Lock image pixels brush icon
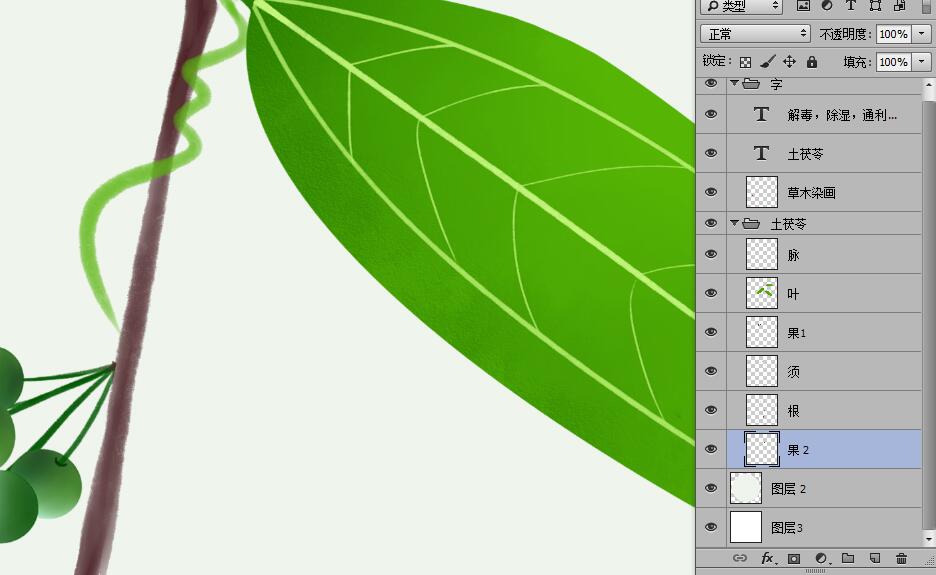 point(768,62)
